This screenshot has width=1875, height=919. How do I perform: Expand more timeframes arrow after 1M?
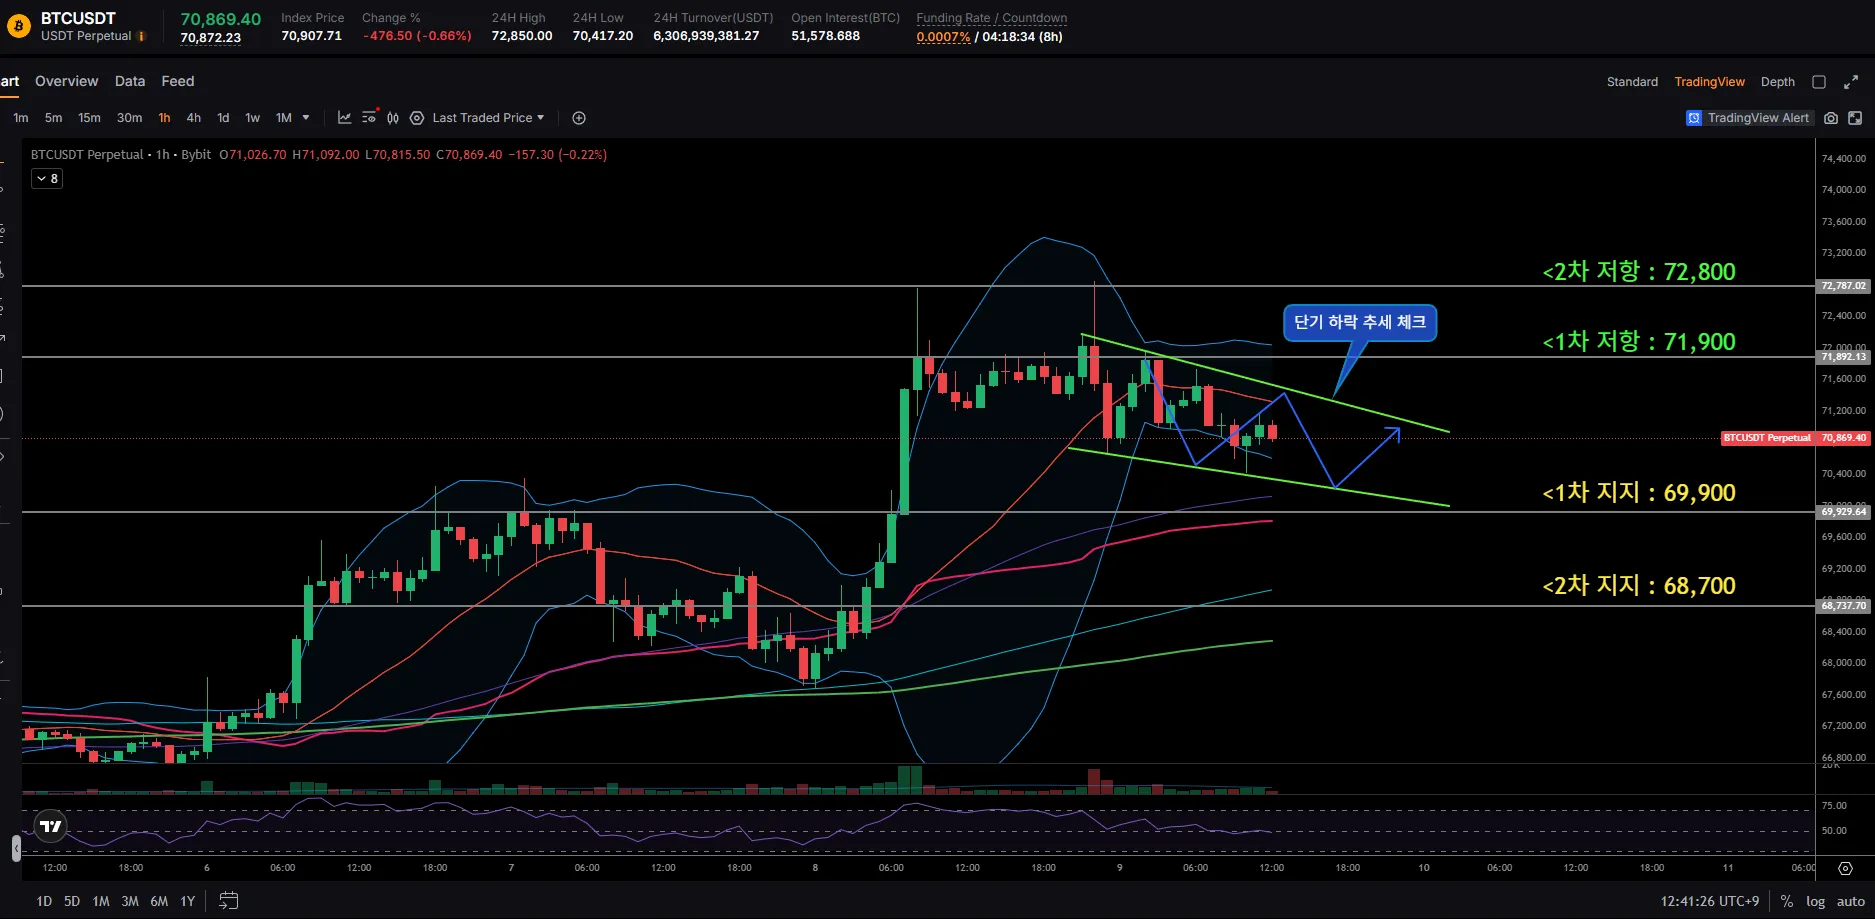coord(306,118)
